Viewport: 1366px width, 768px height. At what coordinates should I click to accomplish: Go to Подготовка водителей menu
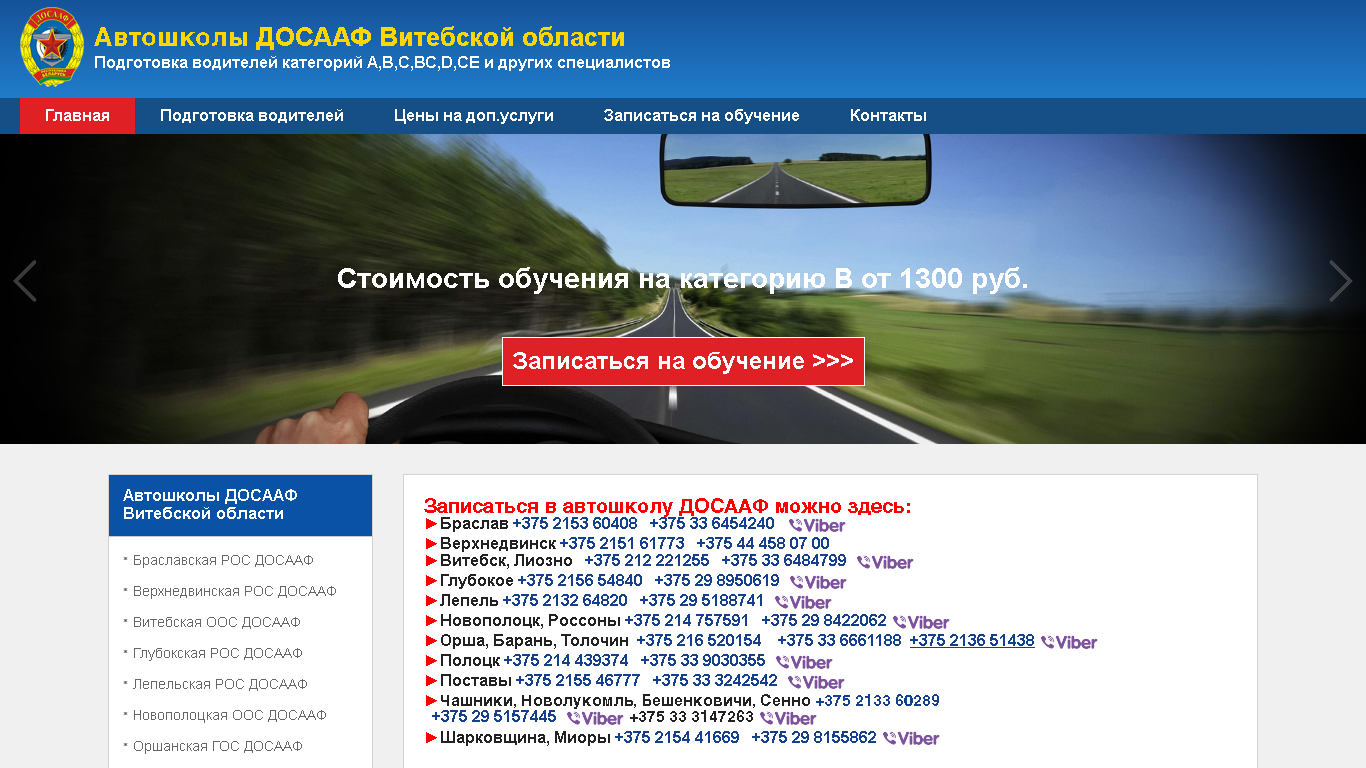pyautogui.click(x=252, y=116)
